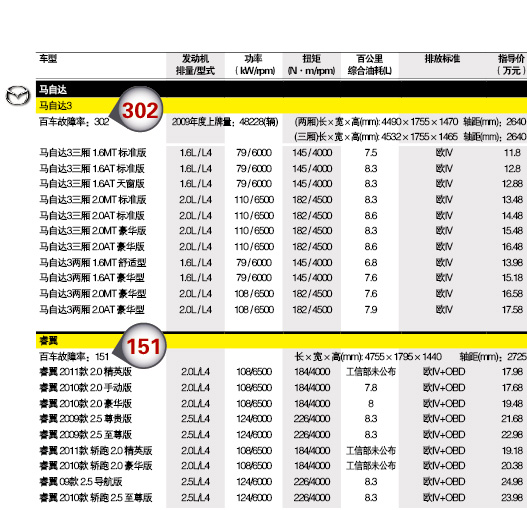Click the 7.8 fuel value in 睿翼 table
527x510 pixels.
coord(370,388)
